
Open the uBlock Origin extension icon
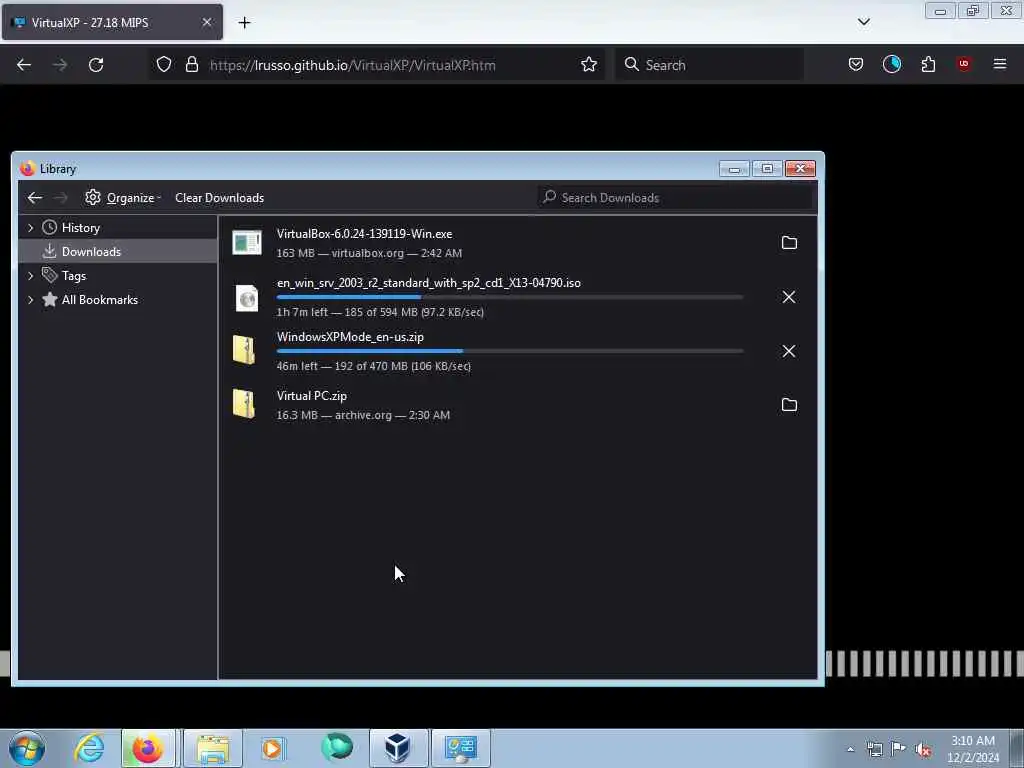coord(964,64)
